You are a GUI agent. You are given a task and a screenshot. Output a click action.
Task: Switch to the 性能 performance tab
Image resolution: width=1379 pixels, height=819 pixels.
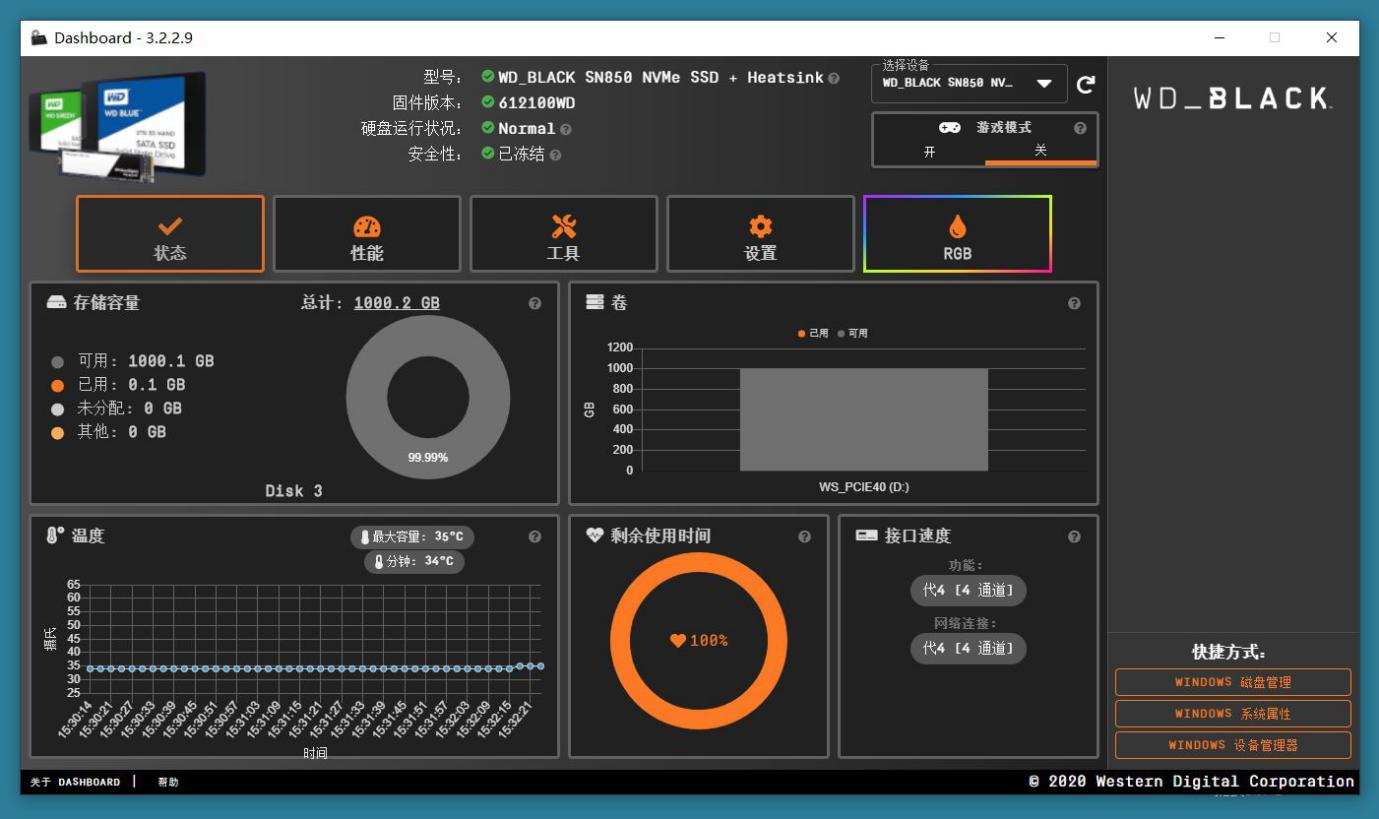tap(367, 233)
